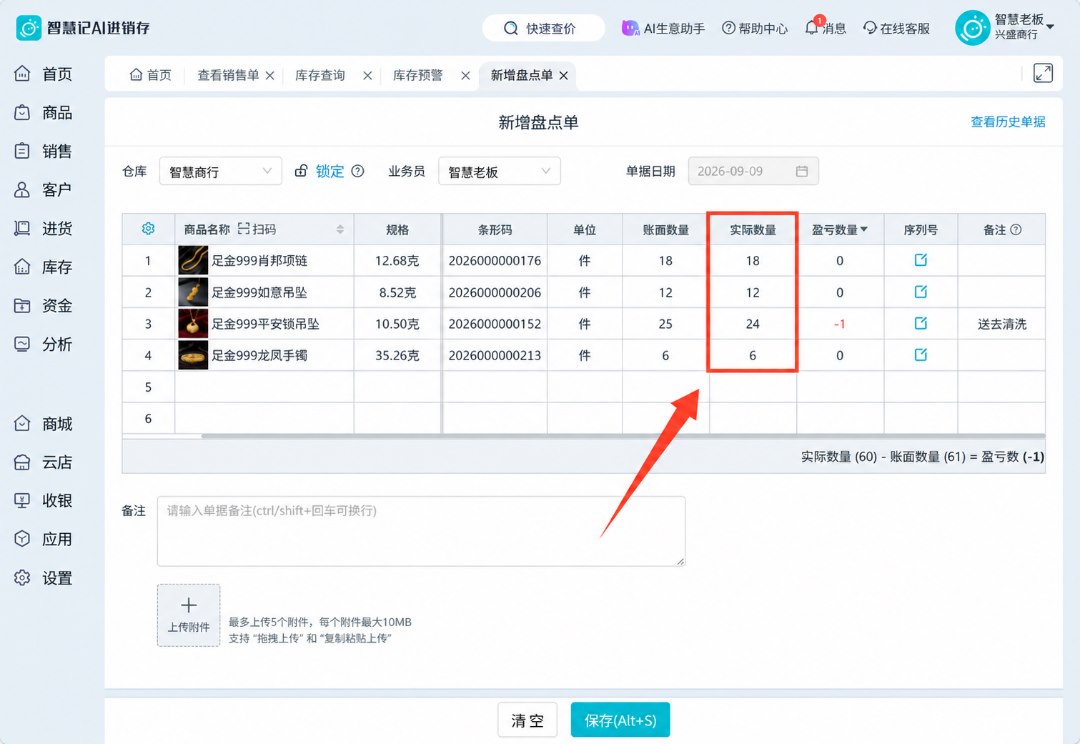The width and height of the screenshot is (1080, 744).
Task: Close the 库存预警 tab
Action: click(466, 75)
